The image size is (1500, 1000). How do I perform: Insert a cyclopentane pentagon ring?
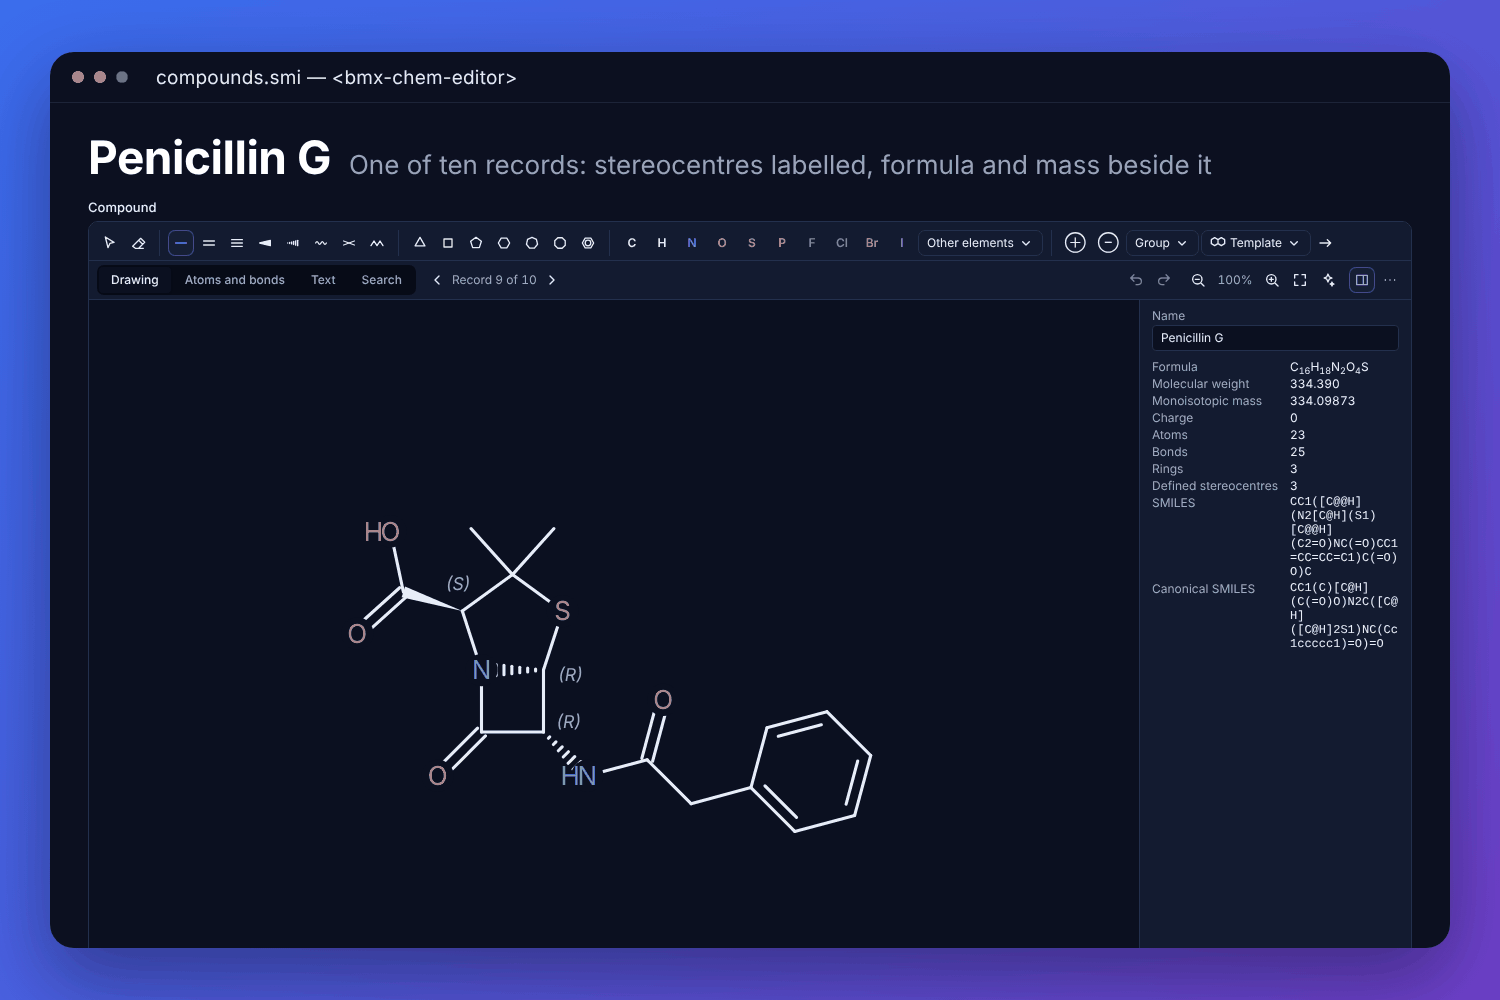pos(476,243)
